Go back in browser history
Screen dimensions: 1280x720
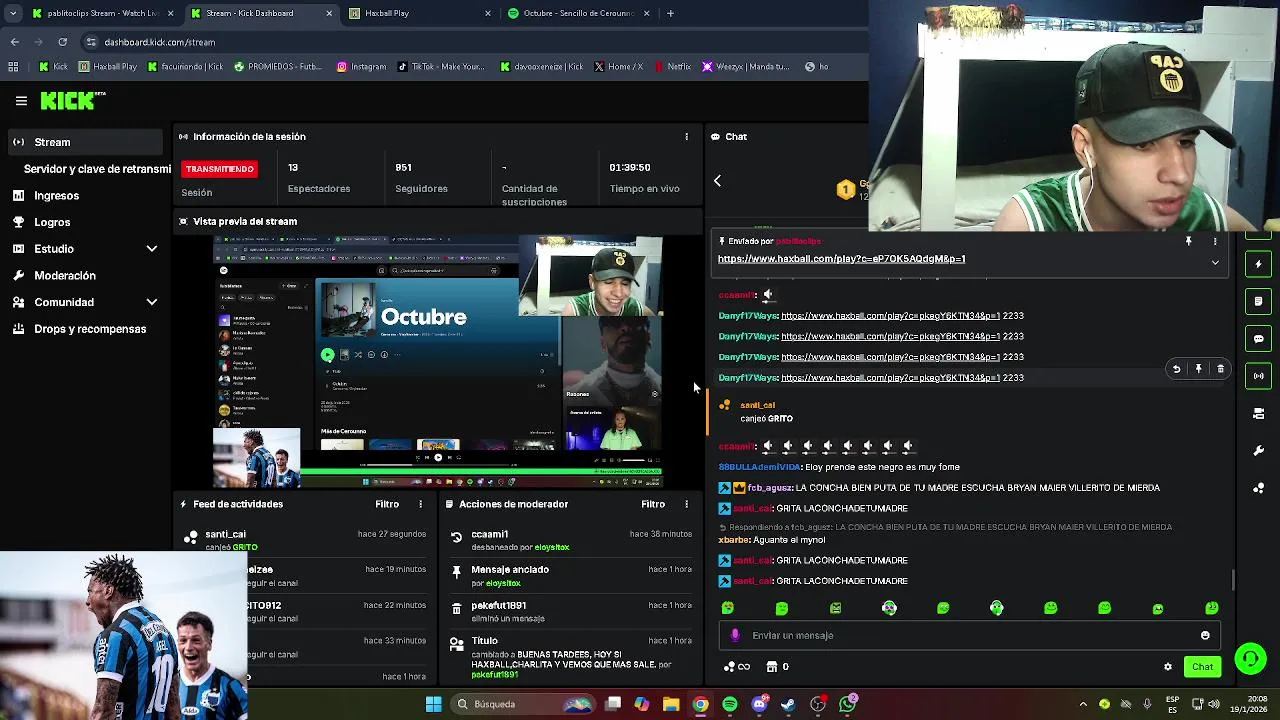click(14, 42)
